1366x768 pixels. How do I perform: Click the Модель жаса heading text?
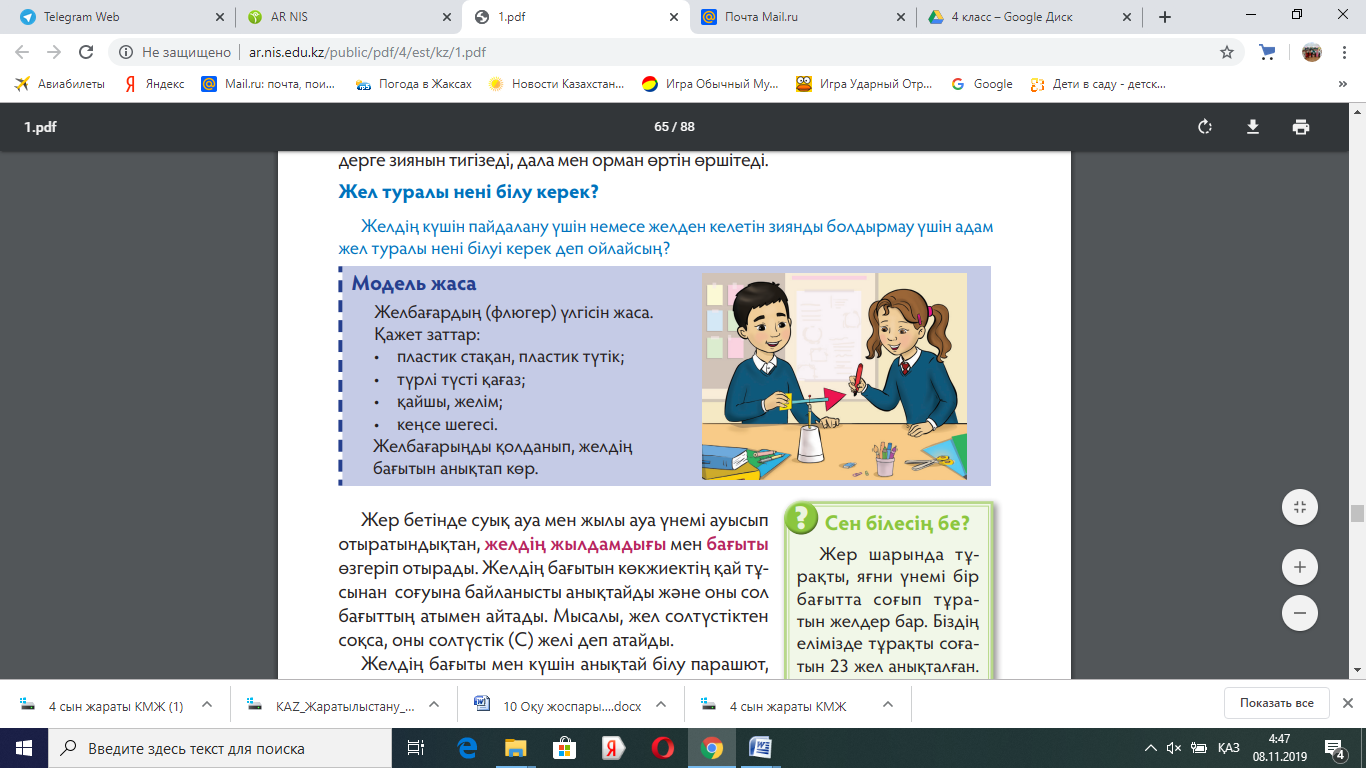point(414,284)
